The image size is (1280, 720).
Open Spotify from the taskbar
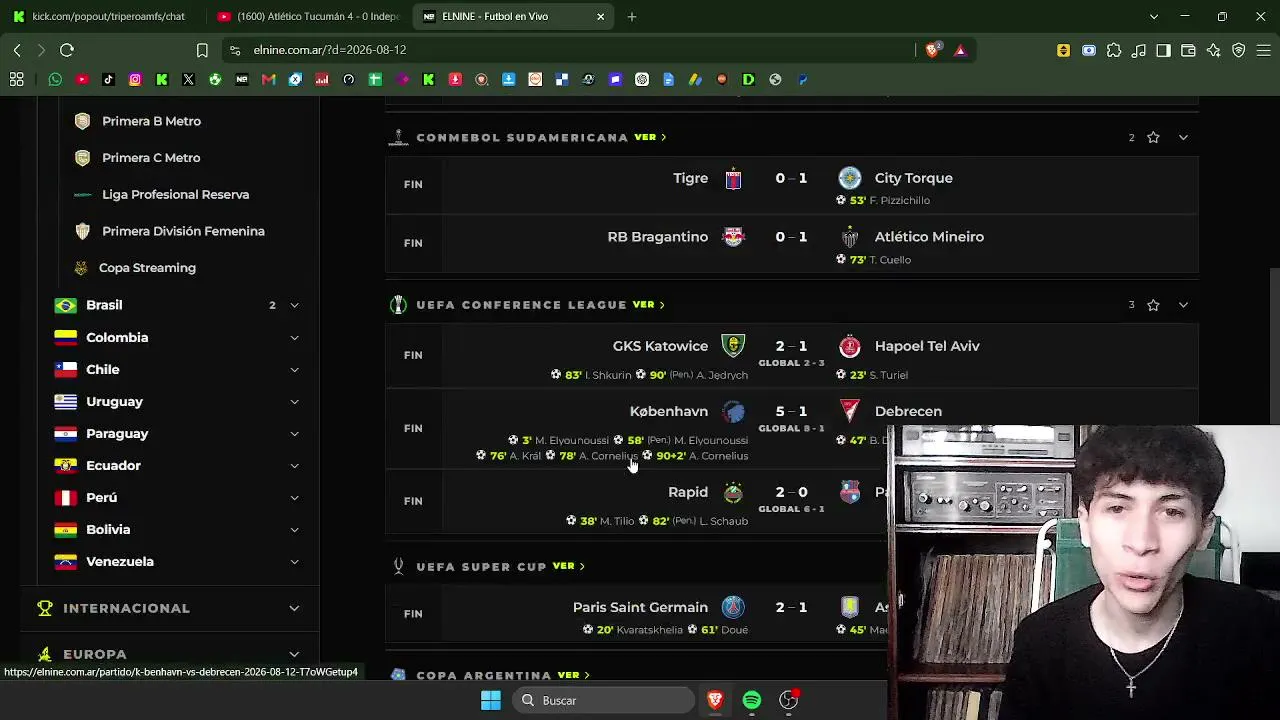[x=752, y=700]
